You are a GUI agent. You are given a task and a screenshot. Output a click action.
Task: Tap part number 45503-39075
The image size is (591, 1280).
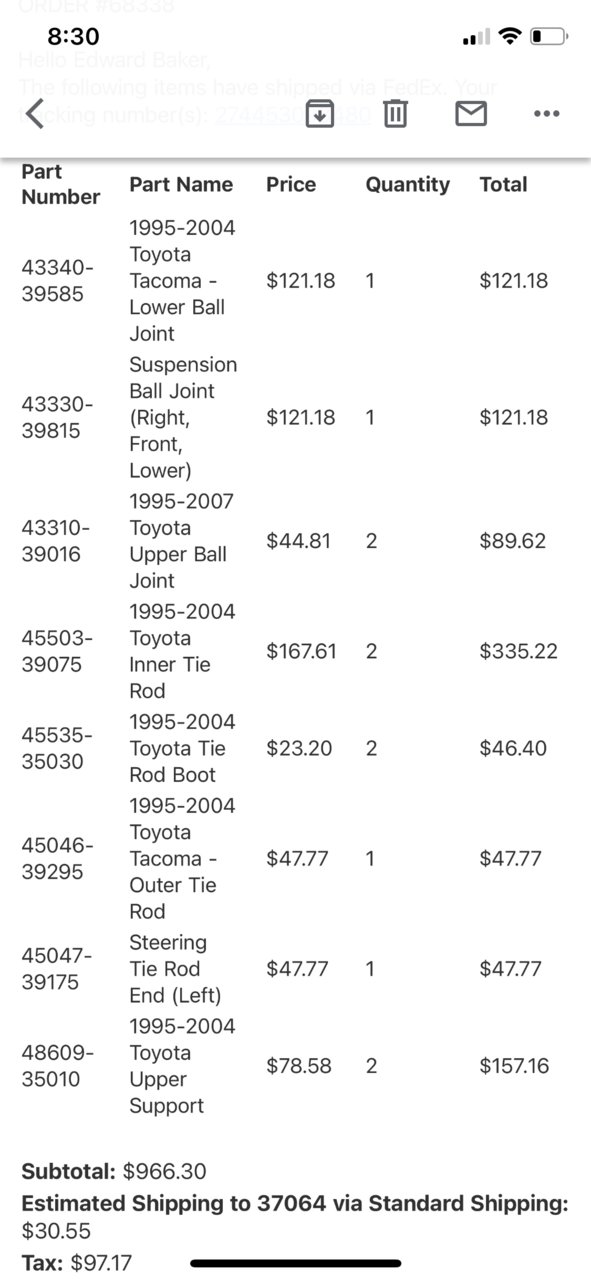pos(58,651)
